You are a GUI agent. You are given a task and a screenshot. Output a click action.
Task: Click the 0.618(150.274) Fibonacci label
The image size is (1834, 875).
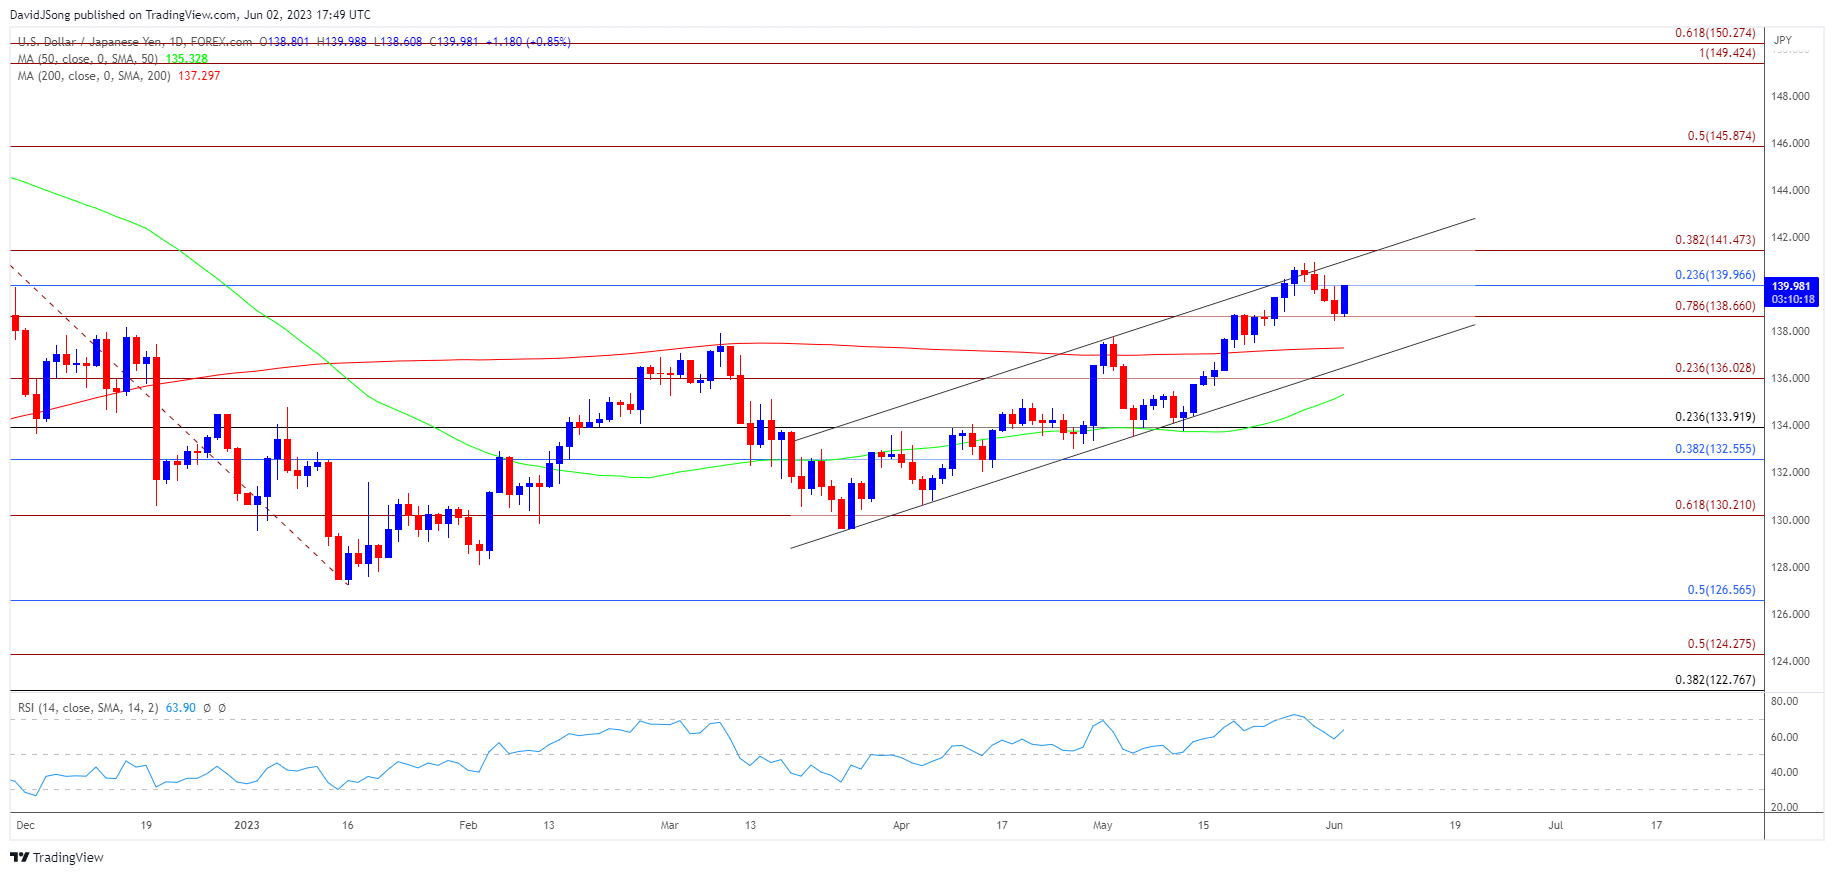(1715, 33)
